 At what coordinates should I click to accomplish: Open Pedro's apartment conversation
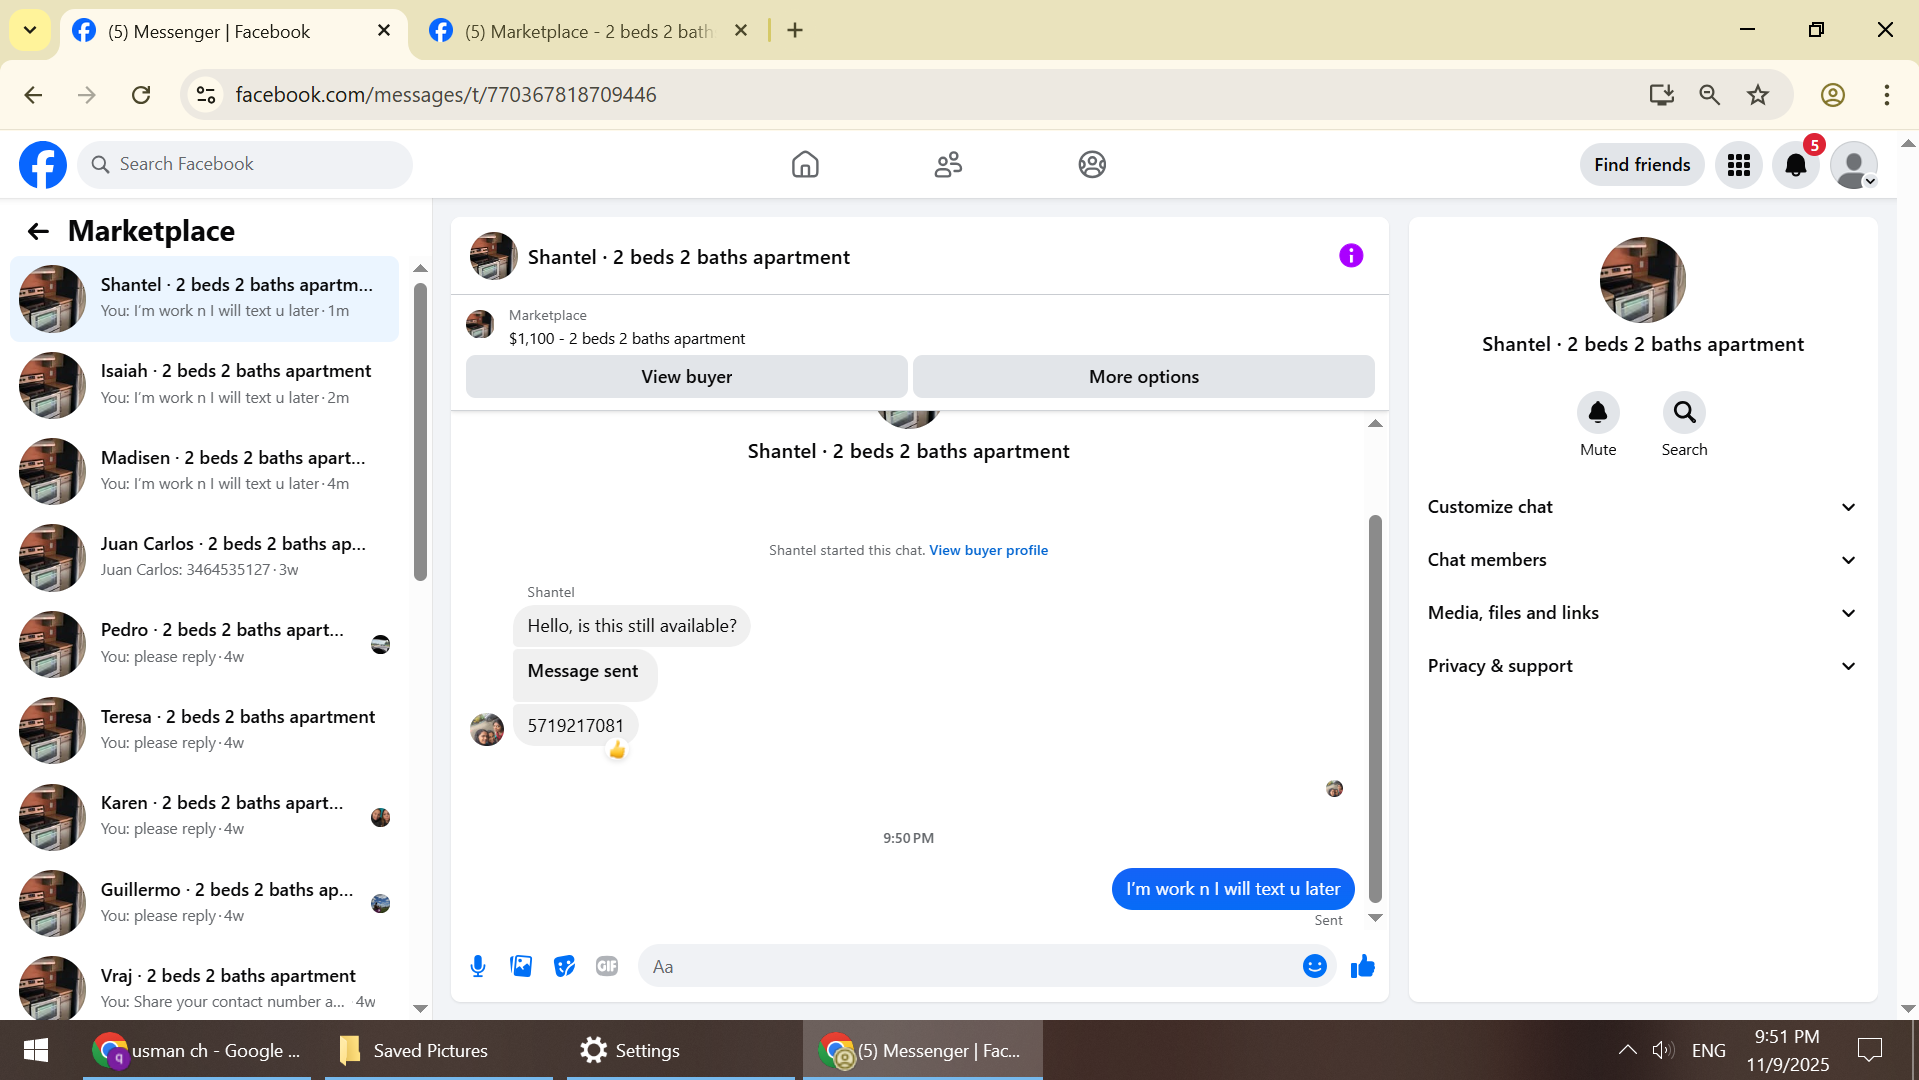204,644
